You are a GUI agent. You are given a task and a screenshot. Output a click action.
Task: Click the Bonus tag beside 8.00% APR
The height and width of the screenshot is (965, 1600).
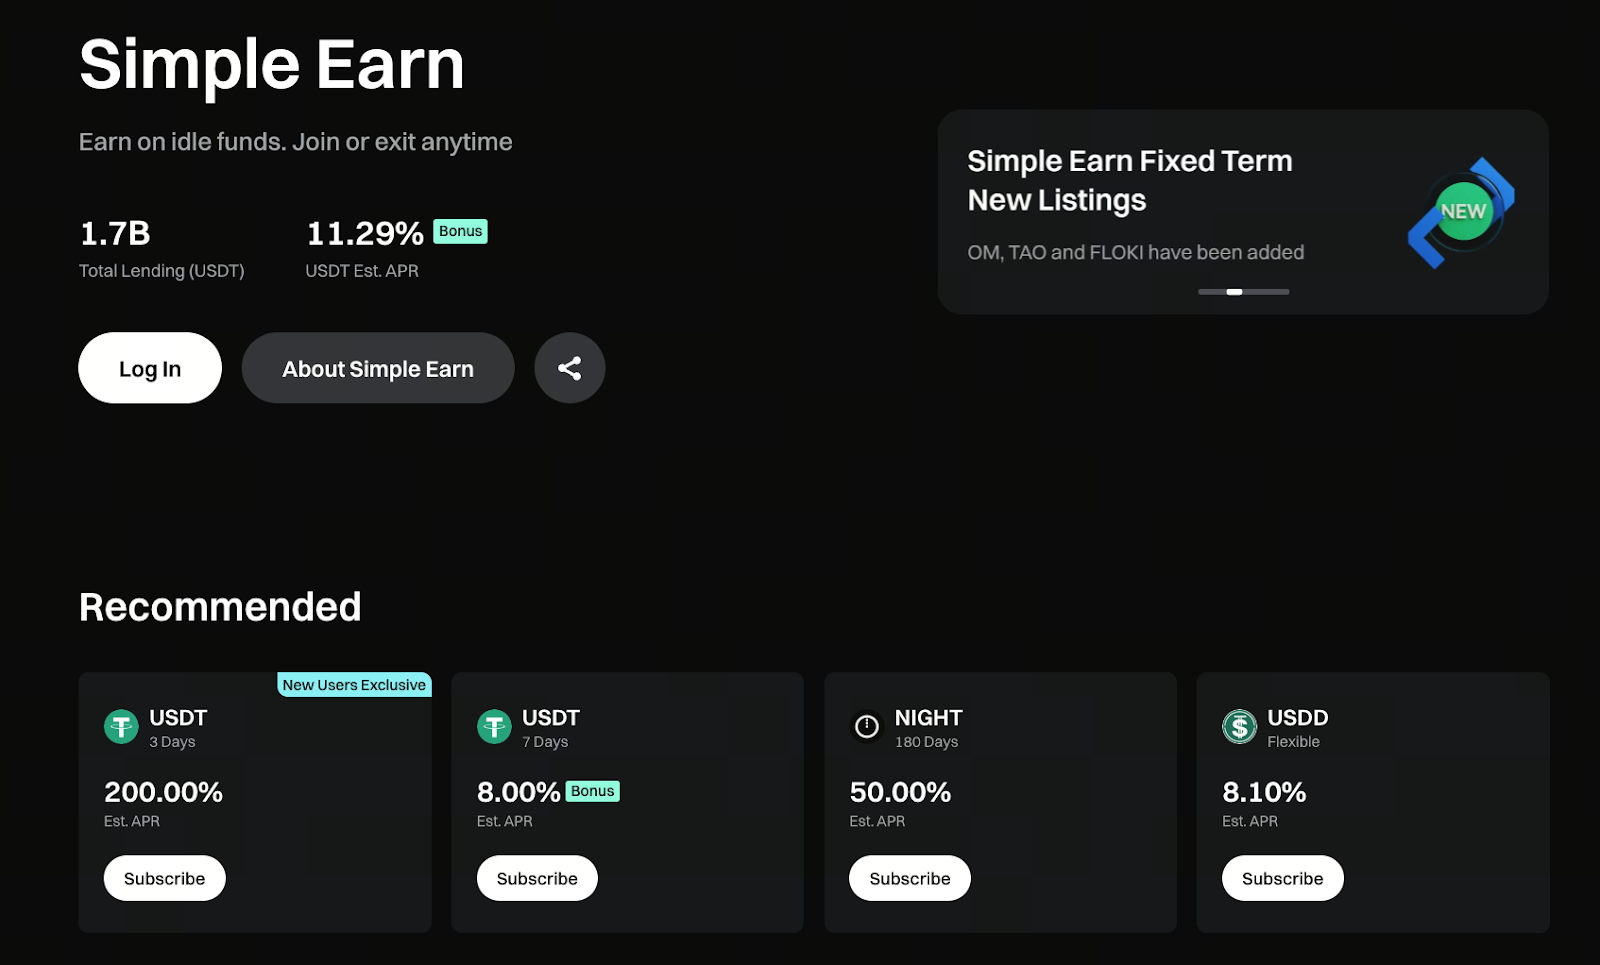592,791
